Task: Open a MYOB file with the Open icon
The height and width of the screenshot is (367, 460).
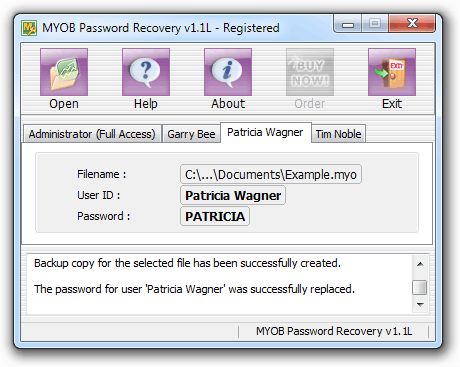Action: [64, 72]
